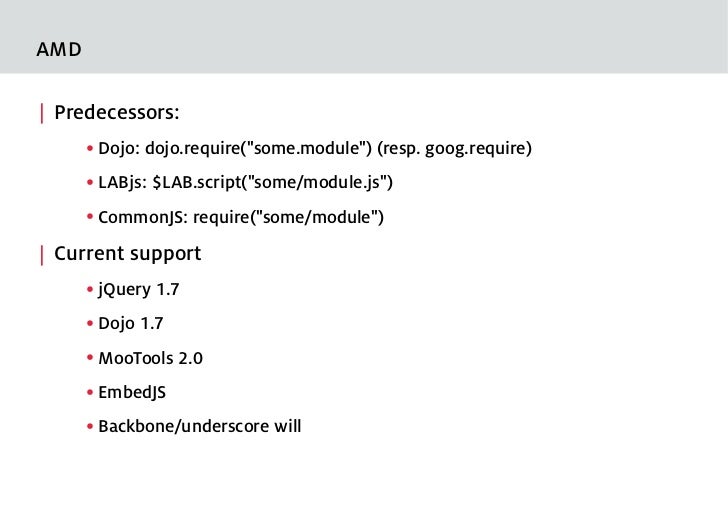728x515 pixels.
Task: Click the Dojo 1.7 bullet item
Action: coord(130,324)
